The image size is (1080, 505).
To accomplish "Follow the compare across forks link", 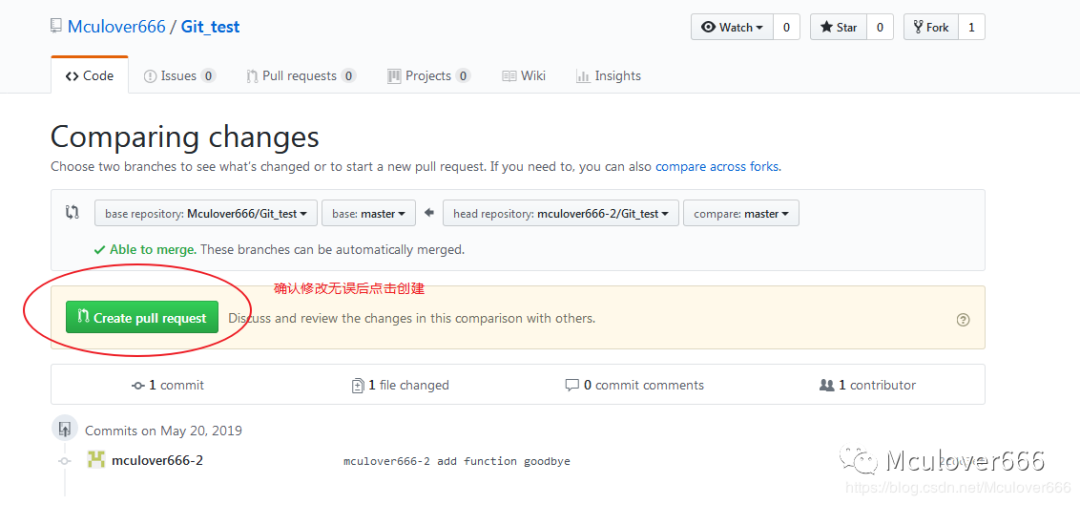I will [x=717, y=167].
